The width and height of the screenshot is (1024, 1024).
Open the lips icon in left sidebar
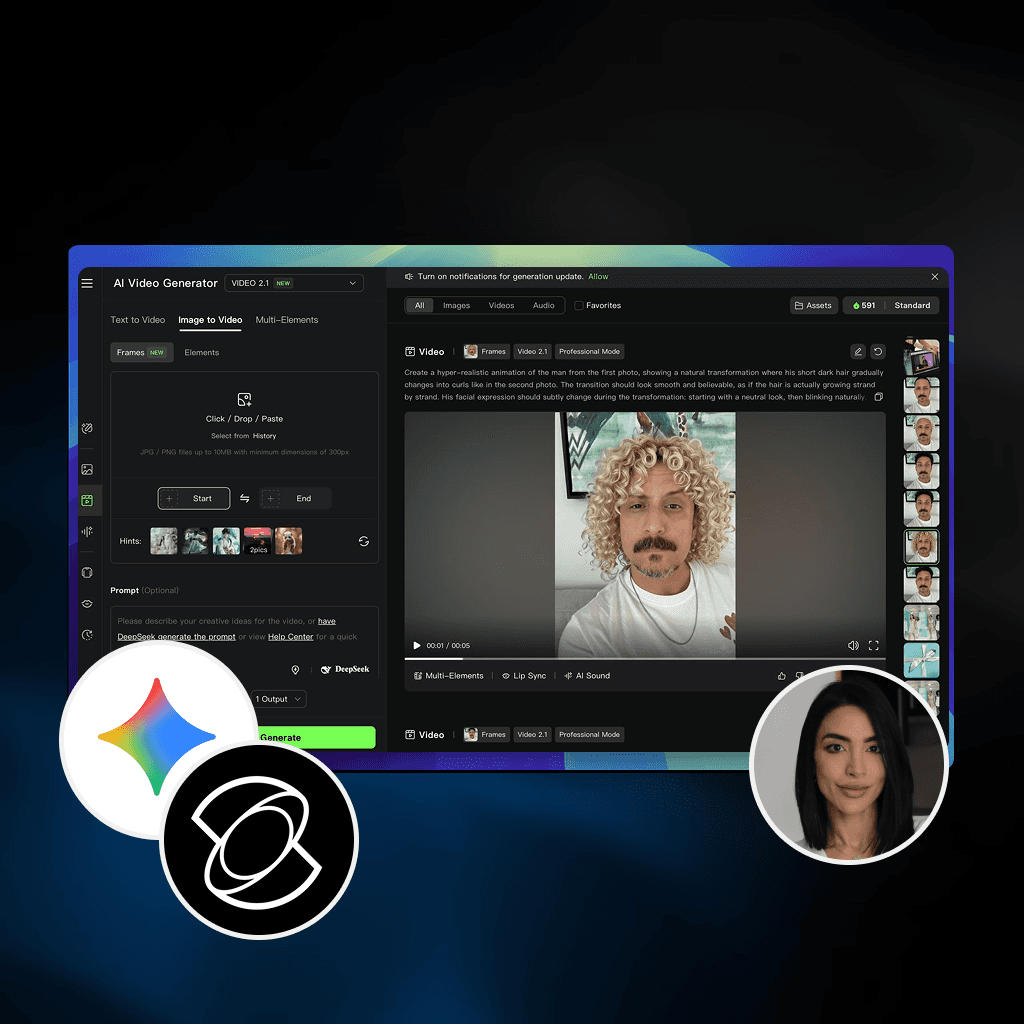[x=87, y=604]
